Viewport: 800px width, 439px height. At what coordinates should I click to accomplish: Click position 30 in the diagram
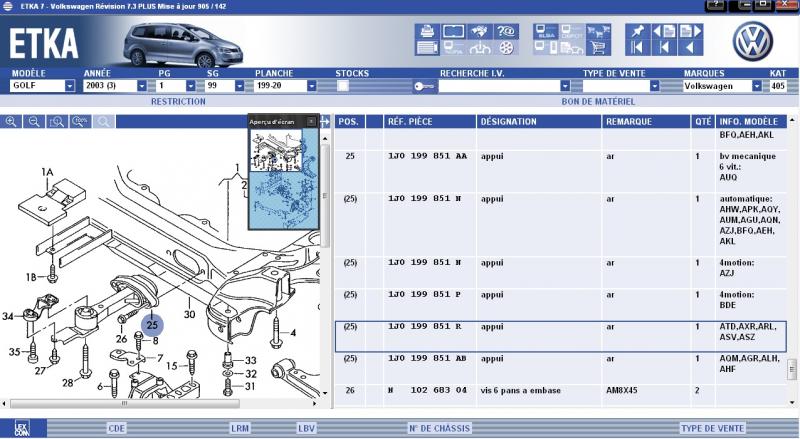(189, 314)
